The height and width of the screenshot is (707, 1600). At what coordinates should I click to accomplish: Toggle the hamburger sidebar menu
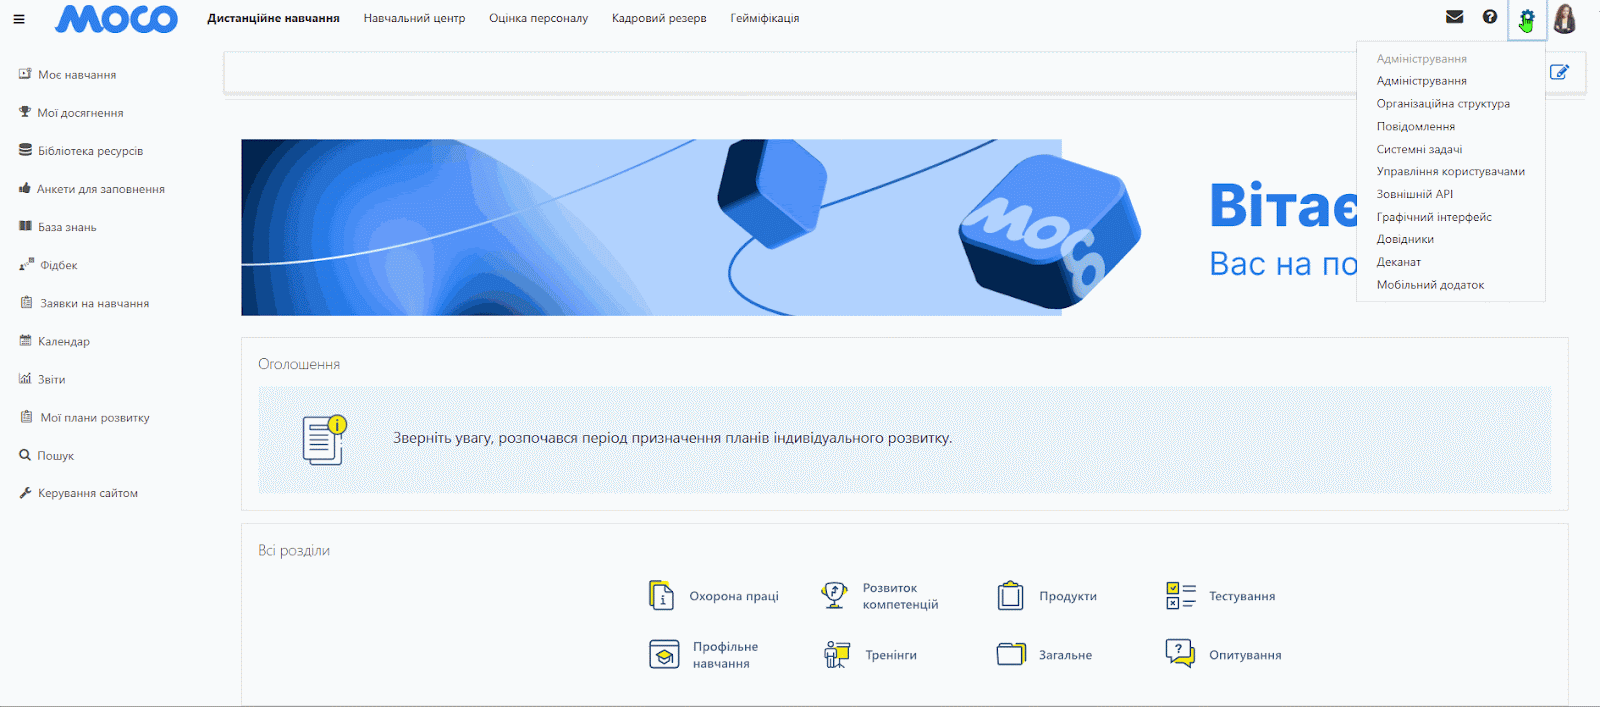coord(19,19)
